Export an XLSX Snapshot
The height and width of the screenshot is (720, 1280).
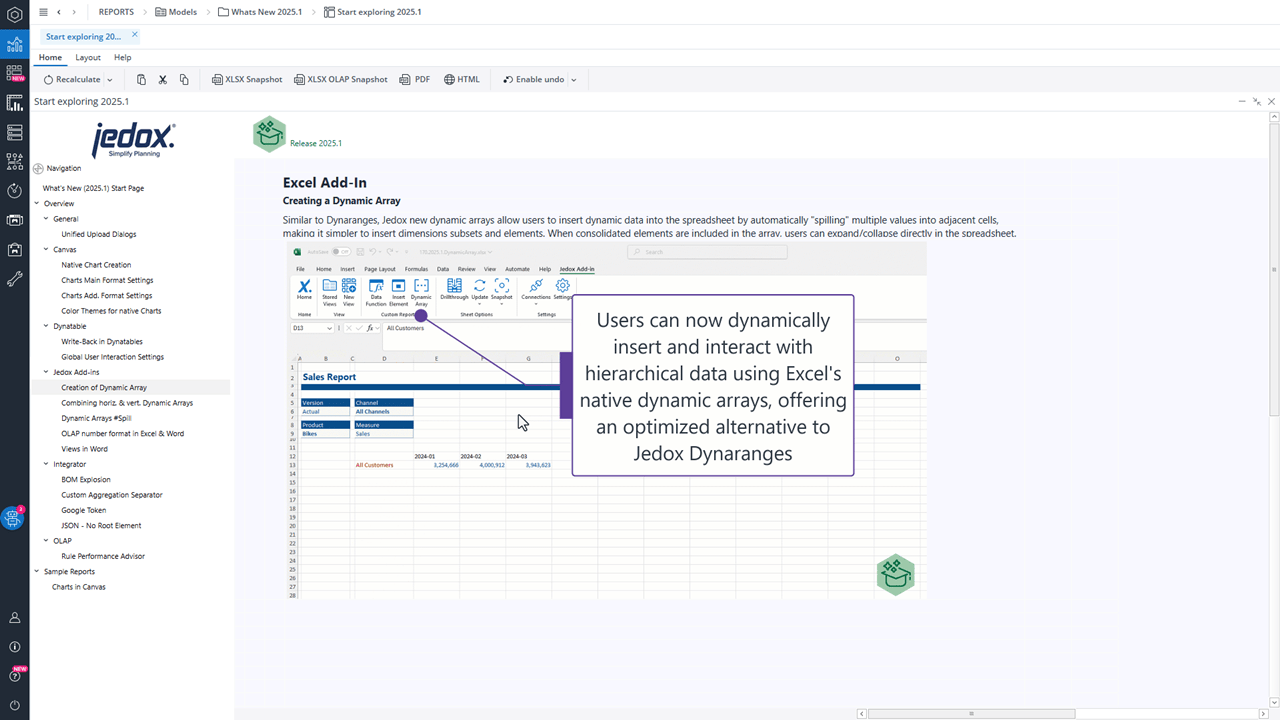pyautogui.click(x=247, y=79)
